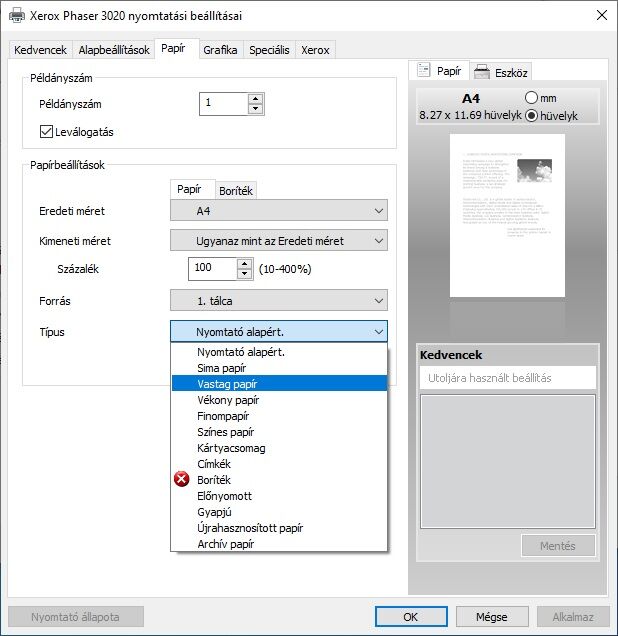
Task: Click the Nyomtató állapota button
Action: (75, 617)
